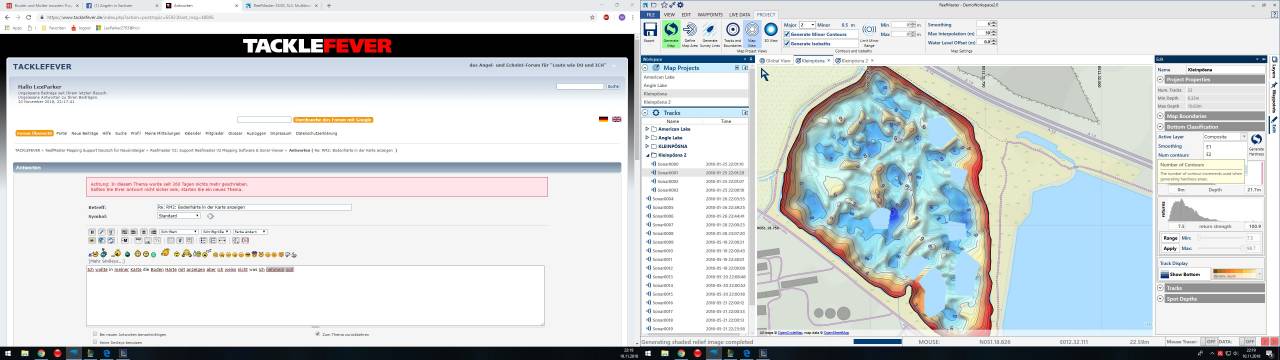
Task: Toggle the Generate Isobaths checkbox
Action: pos(787,43)
